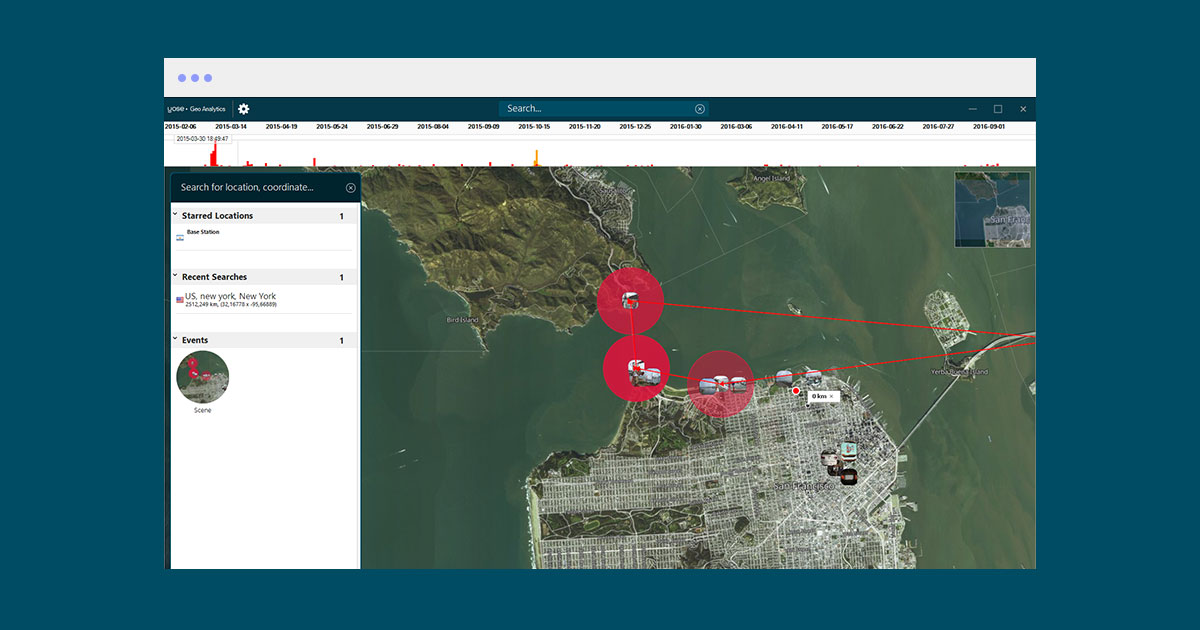Clear the location search field
Viewport: 1200px width, 630px height.
tap(351, 188)
